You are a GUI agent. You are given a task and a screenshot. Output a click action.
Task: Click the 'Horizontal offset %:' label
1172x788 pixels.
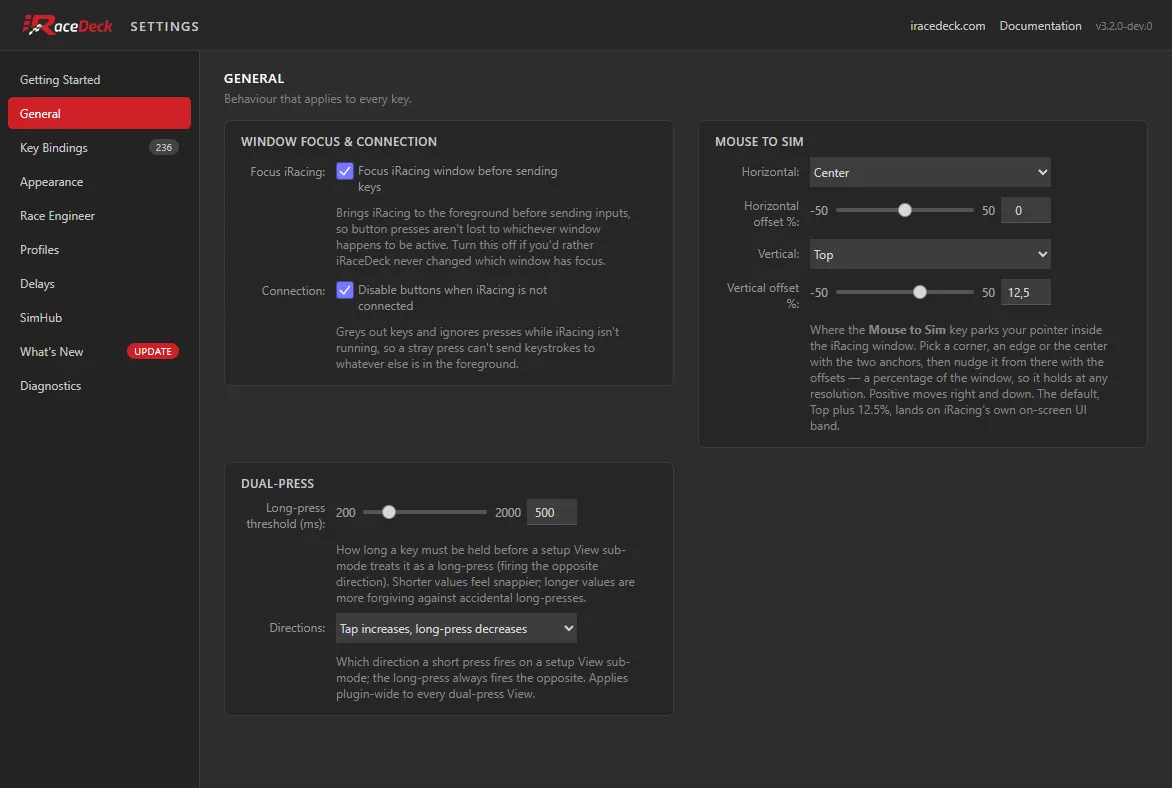coord(771,214)
